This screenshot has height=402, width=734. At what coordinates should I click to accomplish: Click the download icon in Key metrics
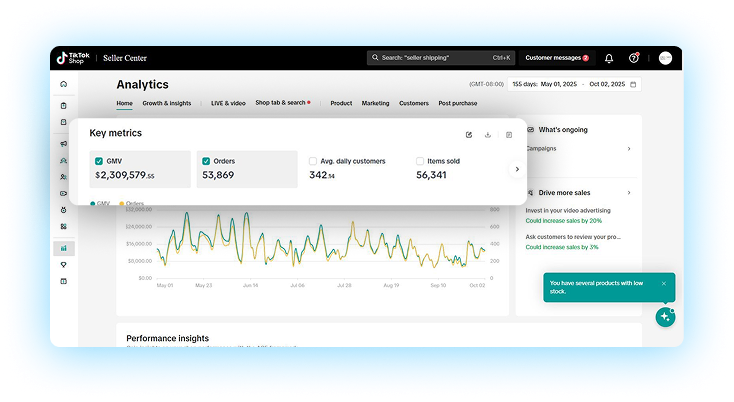pyautogui.click(x=488, y=134)
